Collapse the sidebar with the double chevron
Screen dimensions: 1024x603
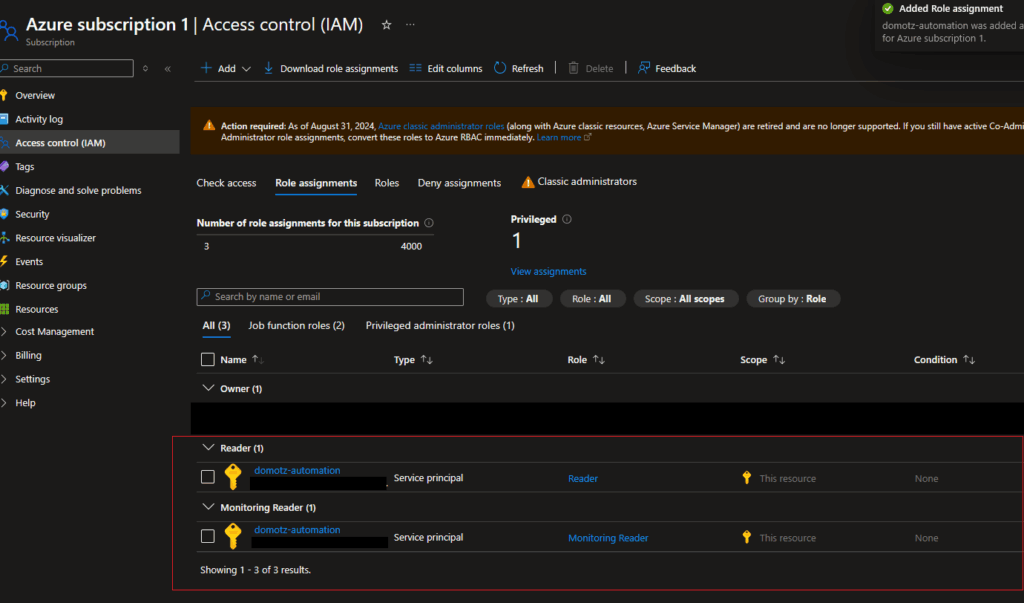[167, 69]
